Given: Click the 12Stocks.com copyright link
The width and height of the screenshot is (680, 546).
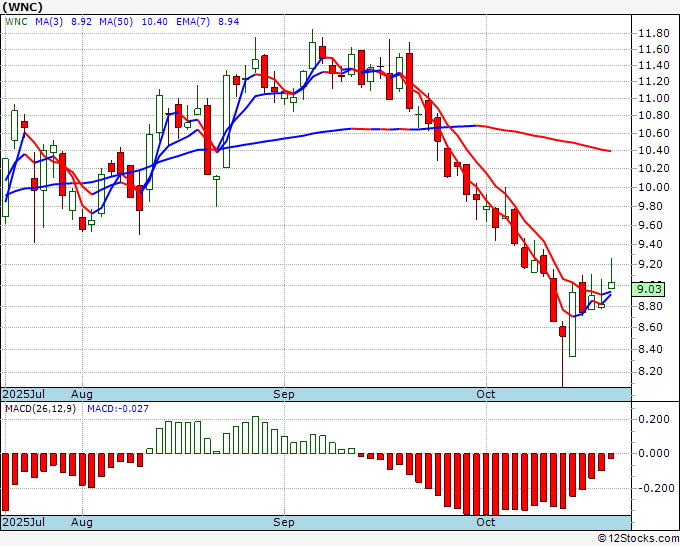Looking at the screenshot, I should pos(638,539).
